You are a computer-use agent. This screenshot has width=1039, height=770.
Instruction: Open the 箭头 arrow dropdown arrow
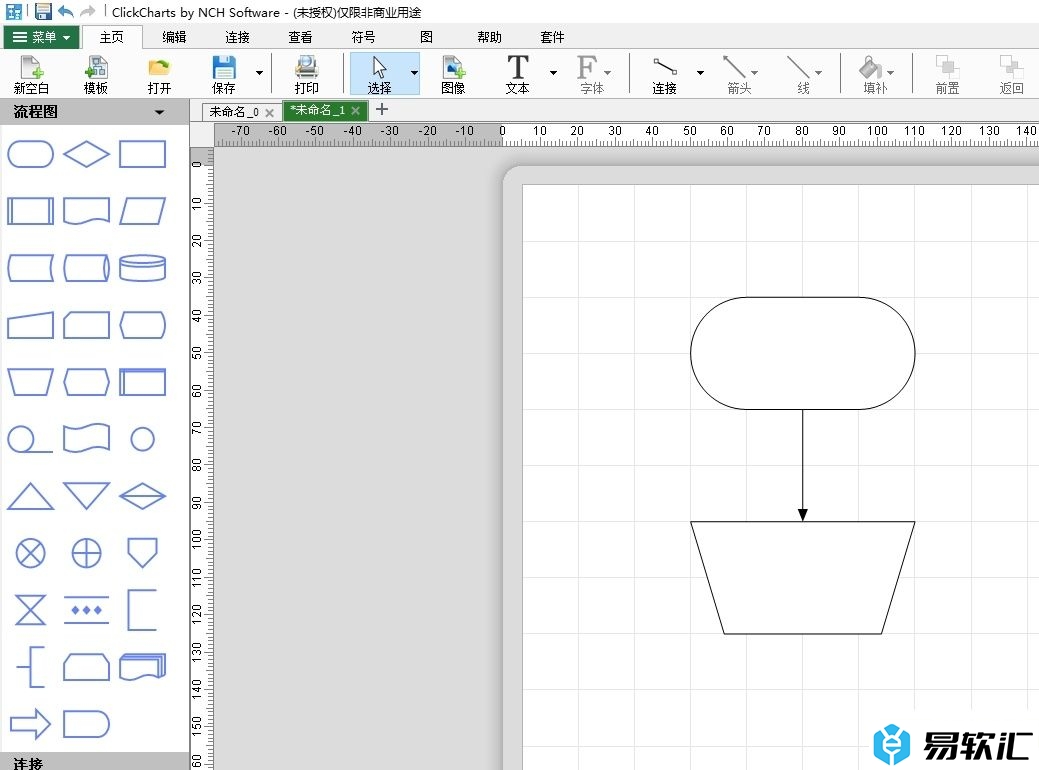(x=755, y=73)
